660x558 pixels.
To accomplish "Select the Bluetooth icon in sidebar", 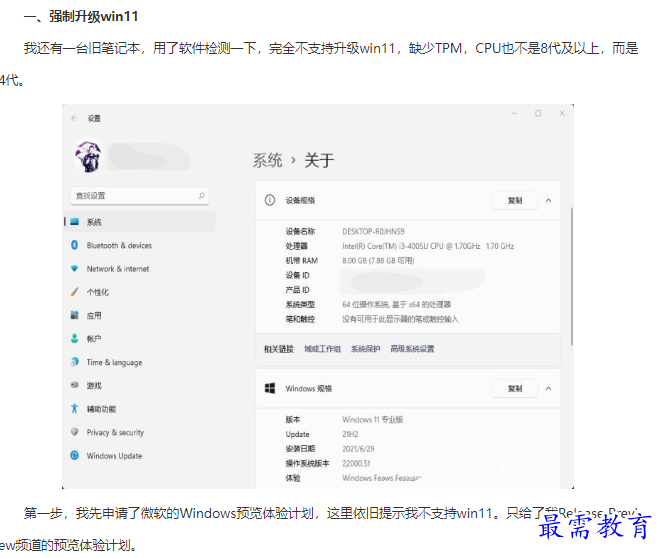I will (x=75, y=245).
